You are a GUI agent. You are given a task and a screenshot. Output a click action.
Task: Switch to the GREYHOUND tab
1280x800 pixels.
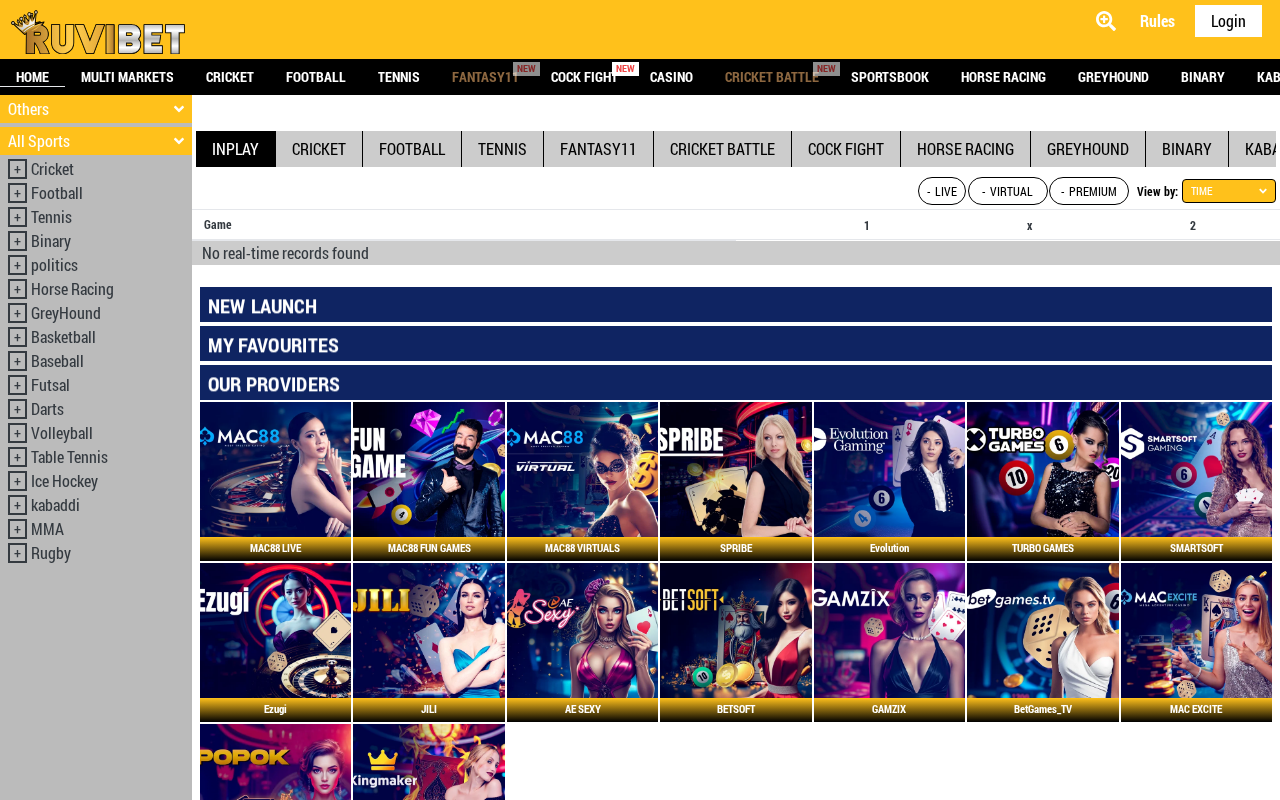[1088, 149]
